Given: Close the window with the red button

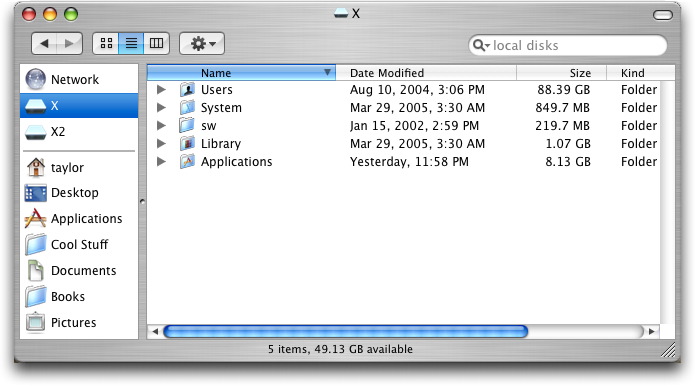Looking at the screenshot, I should [29, 14].
